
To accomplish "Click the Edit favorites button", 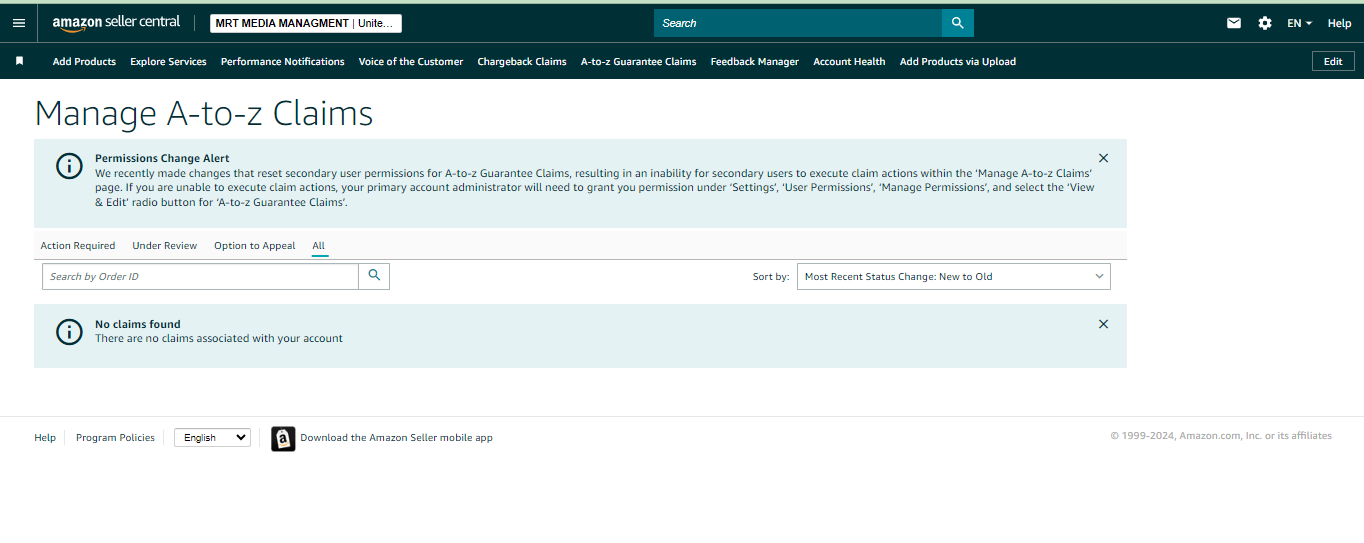I will tap(1333, 61).
